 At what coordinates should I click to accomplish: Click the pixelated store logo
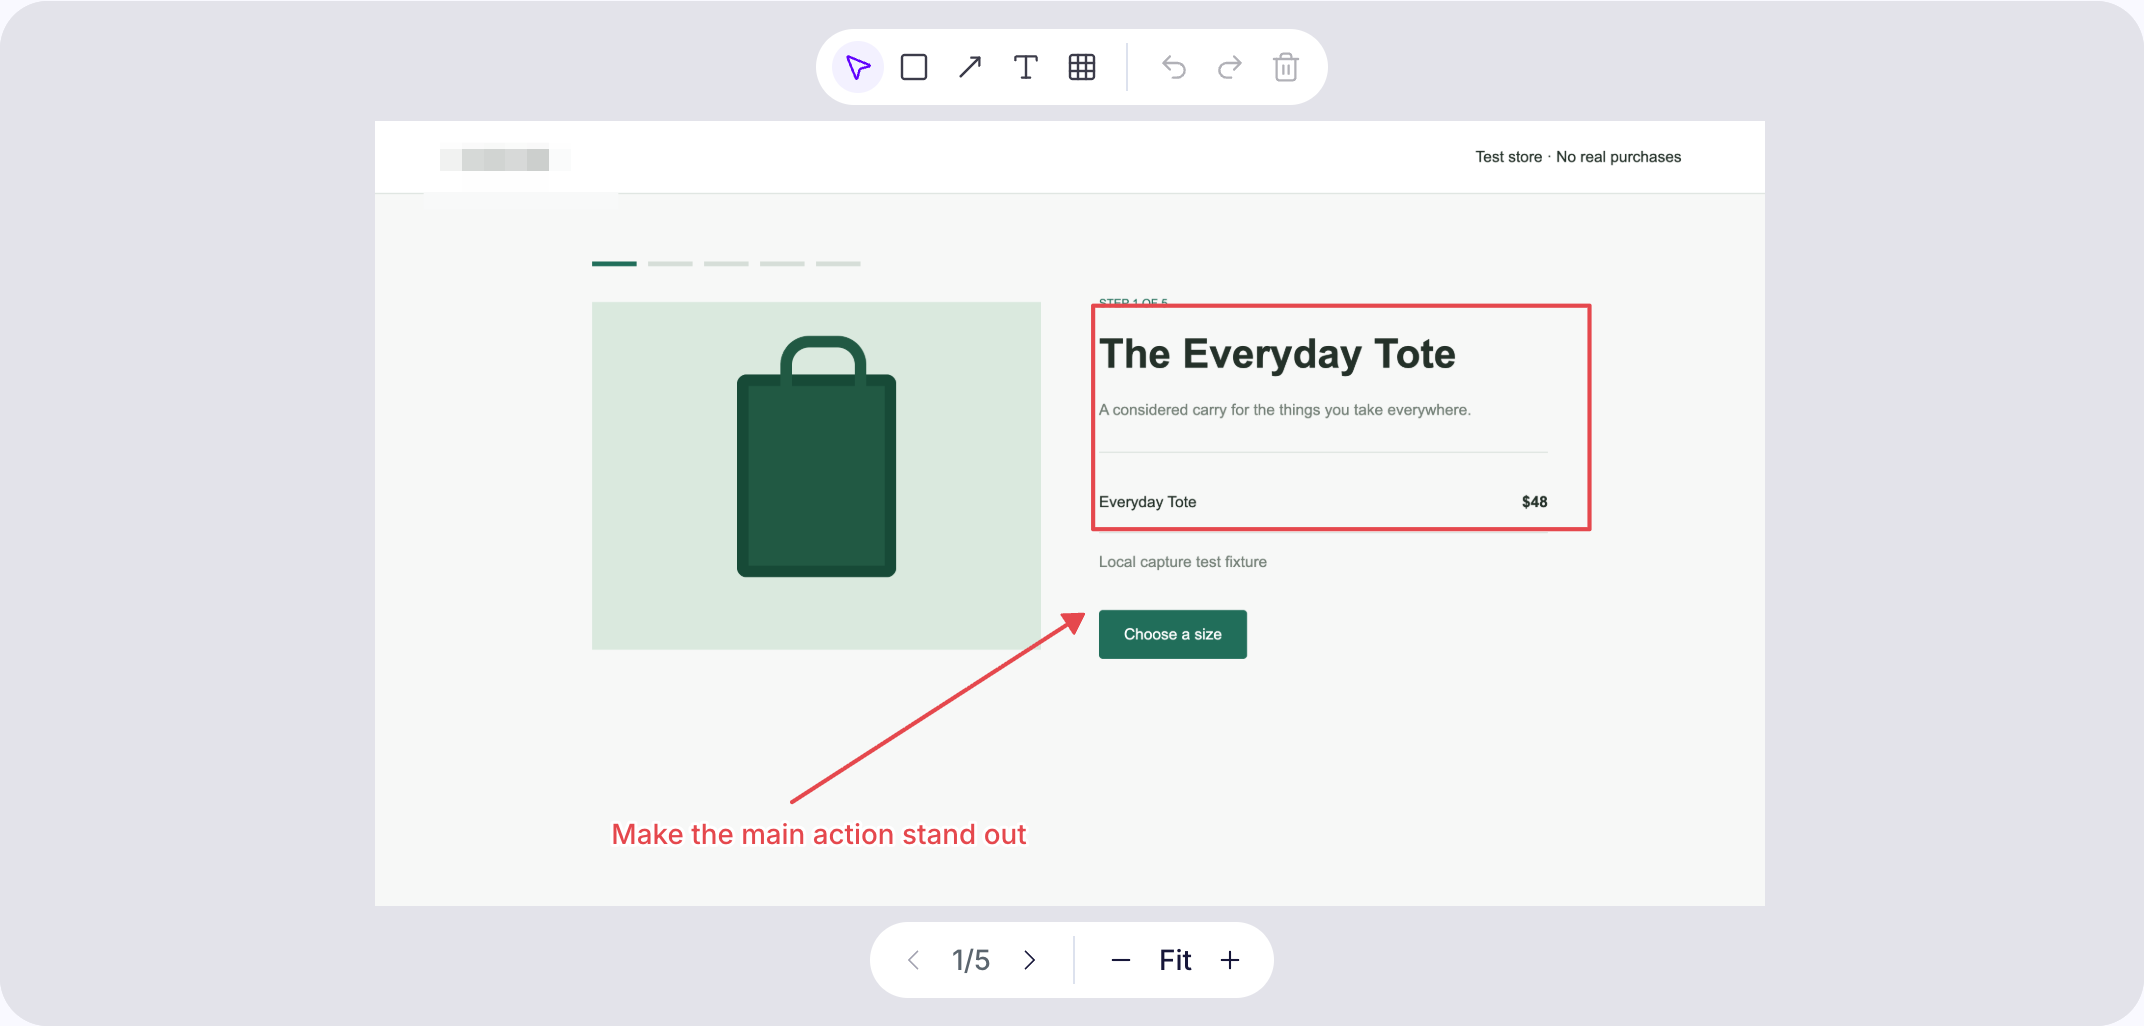tap(505, 160)
